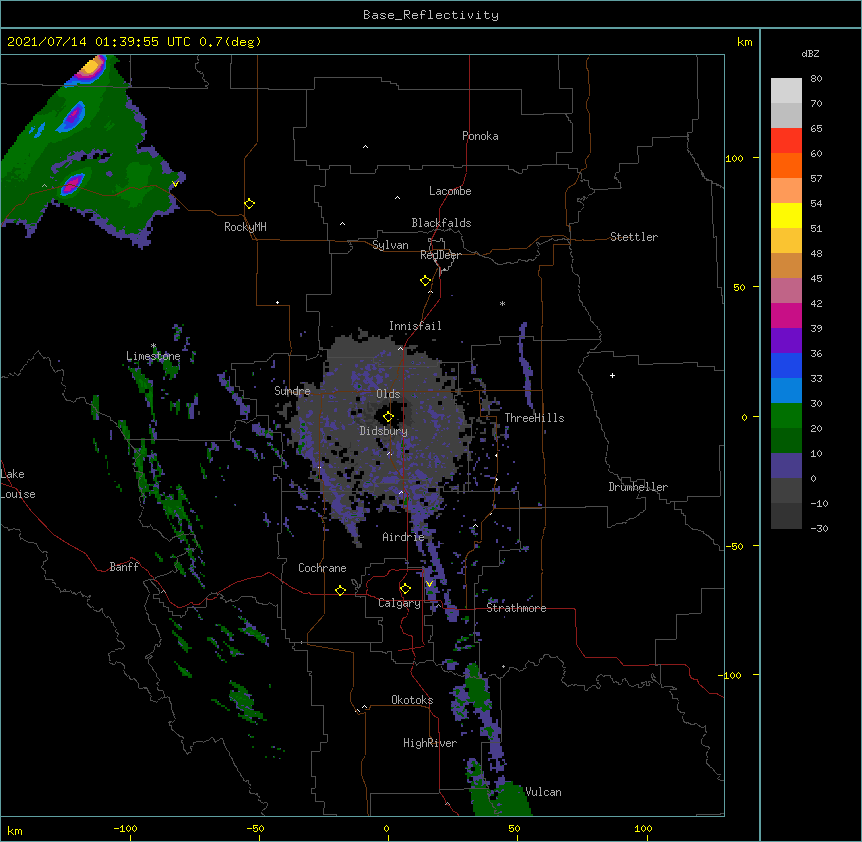Click the RedDeer city label
The image size is (862, 842).
point(440,255)
